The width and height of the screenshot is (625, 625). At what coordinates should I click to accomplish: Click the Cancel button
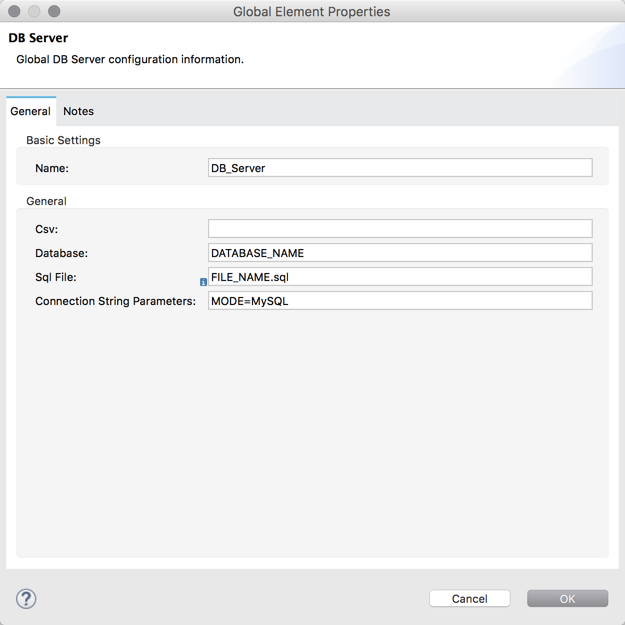(470, 599)
